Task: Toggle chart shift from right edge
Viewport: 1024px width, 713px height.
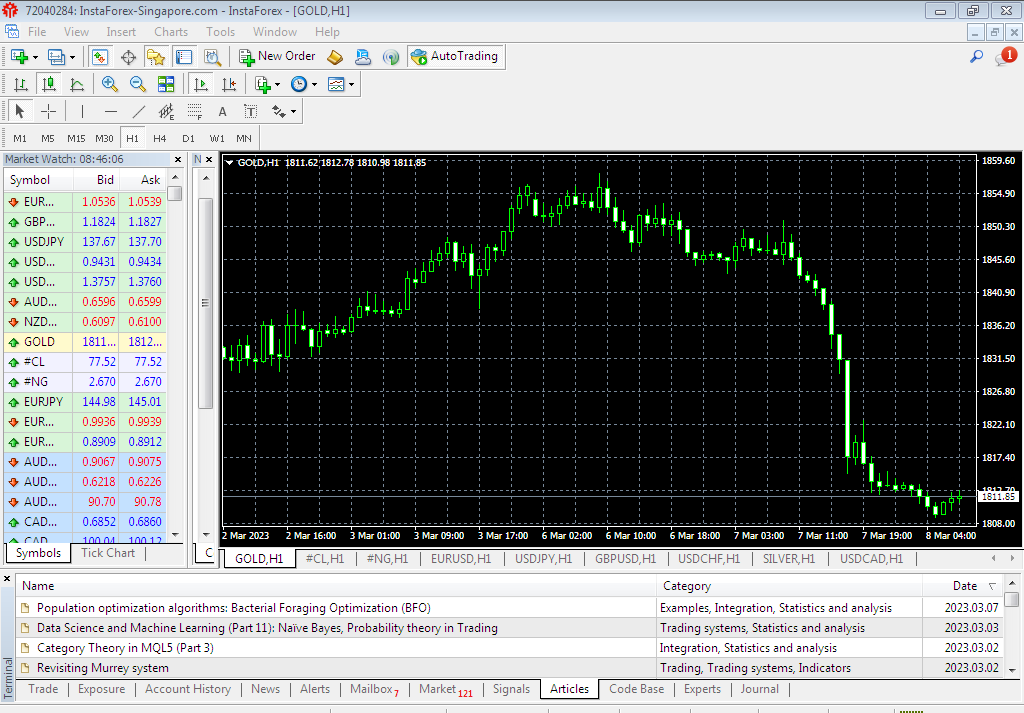Action: click(x=229, y=84)
